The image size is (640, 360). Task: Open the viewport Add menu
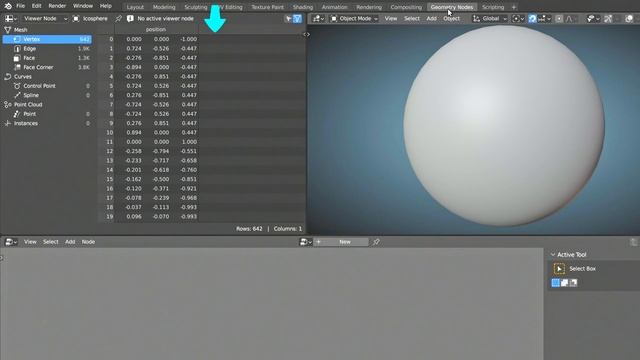click(x=431, y=18)
